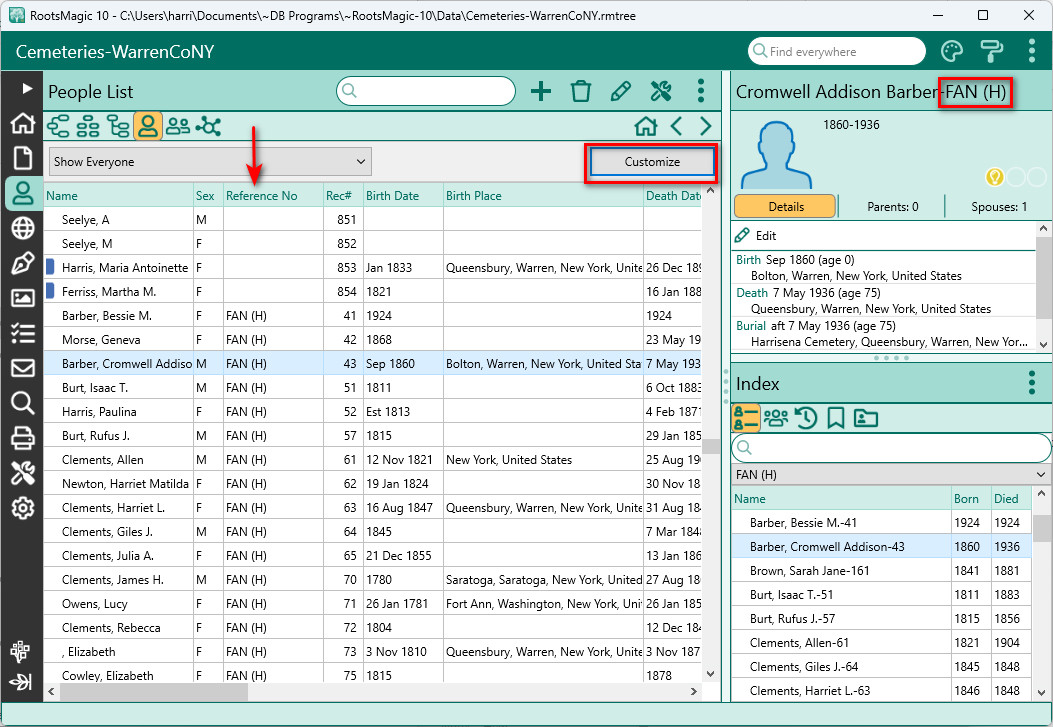Screen dimensions: 1053x727
Task: Sort by Rec# column header
Action: click(343, 196)
